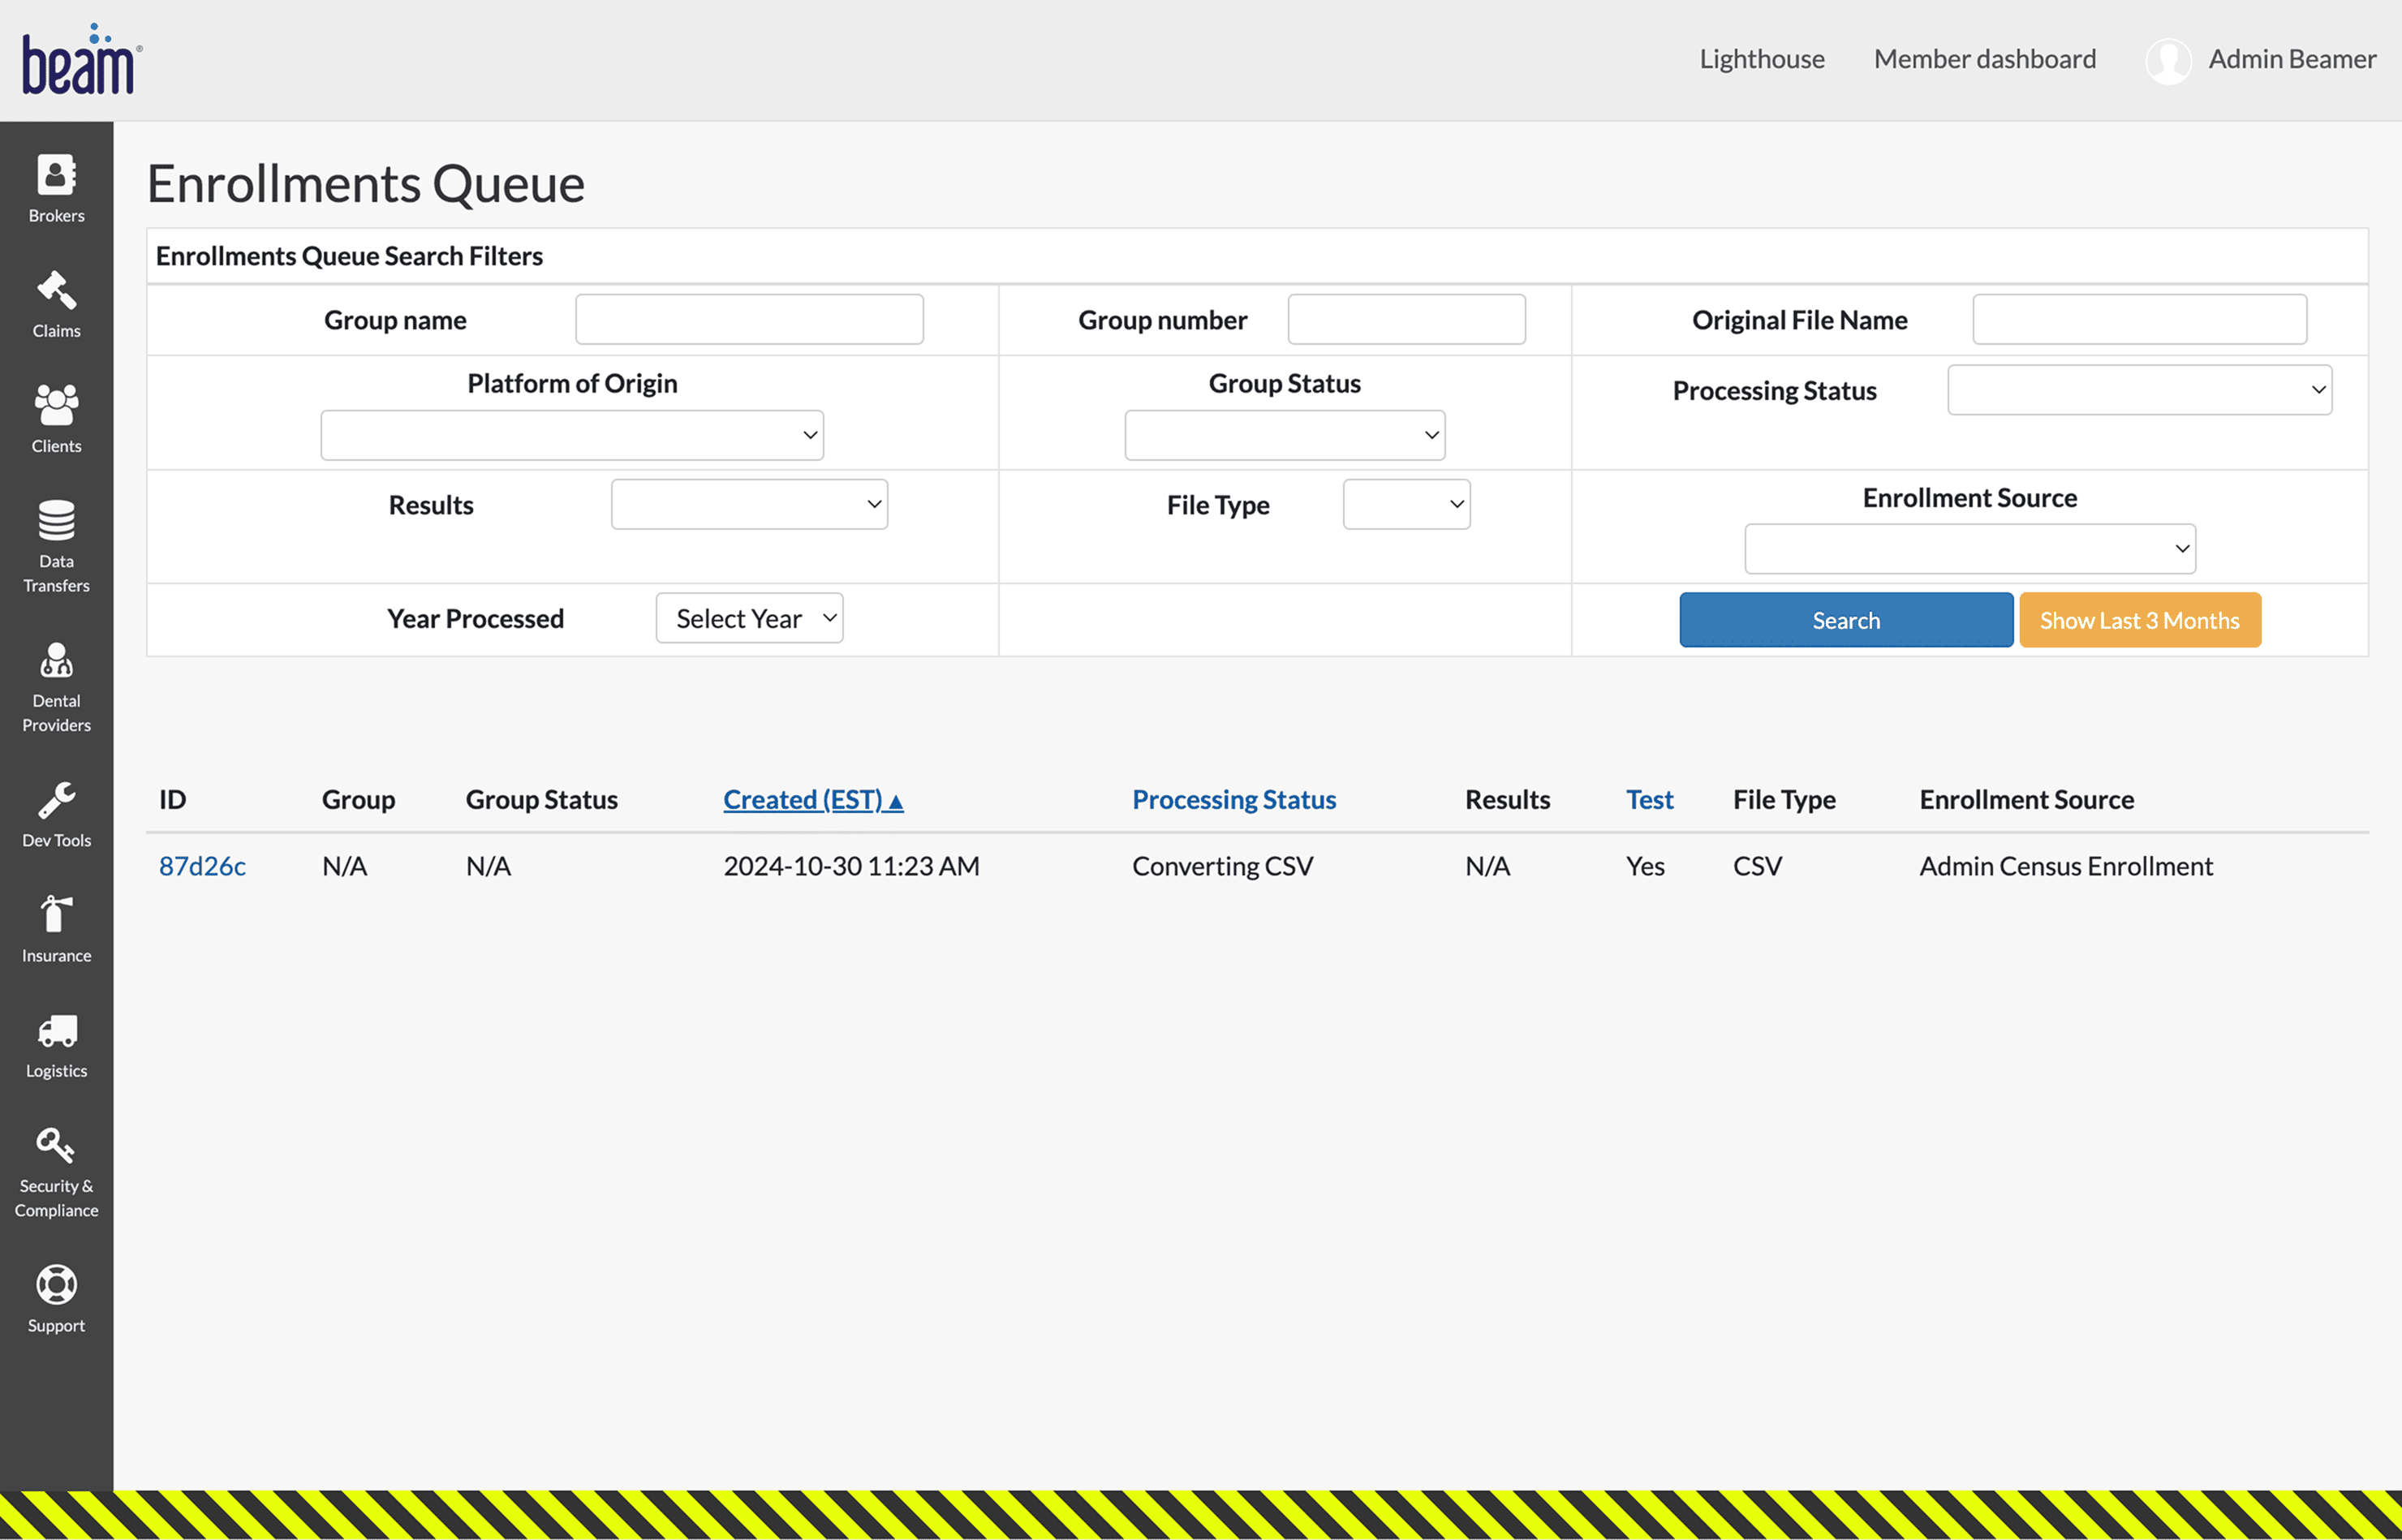Viewport: 2402px width, 1540px height.
Task: Go to Logistics via truck icon
Action: click(x=55, y=1043)
